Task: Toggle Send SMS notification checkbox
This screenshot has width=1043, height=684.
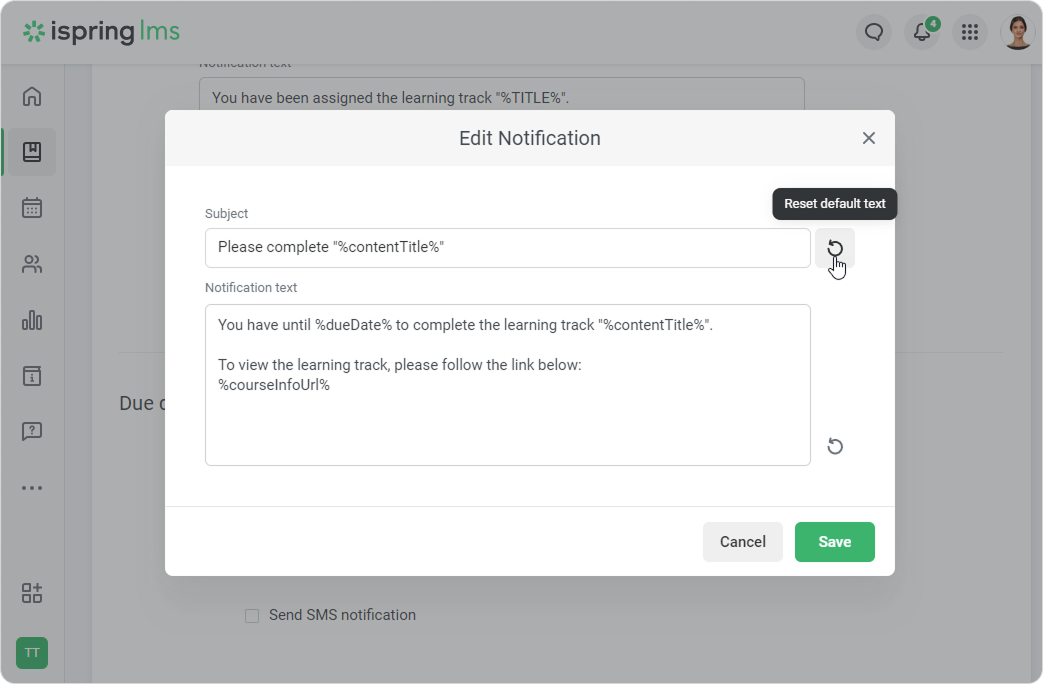Action: 252,616
